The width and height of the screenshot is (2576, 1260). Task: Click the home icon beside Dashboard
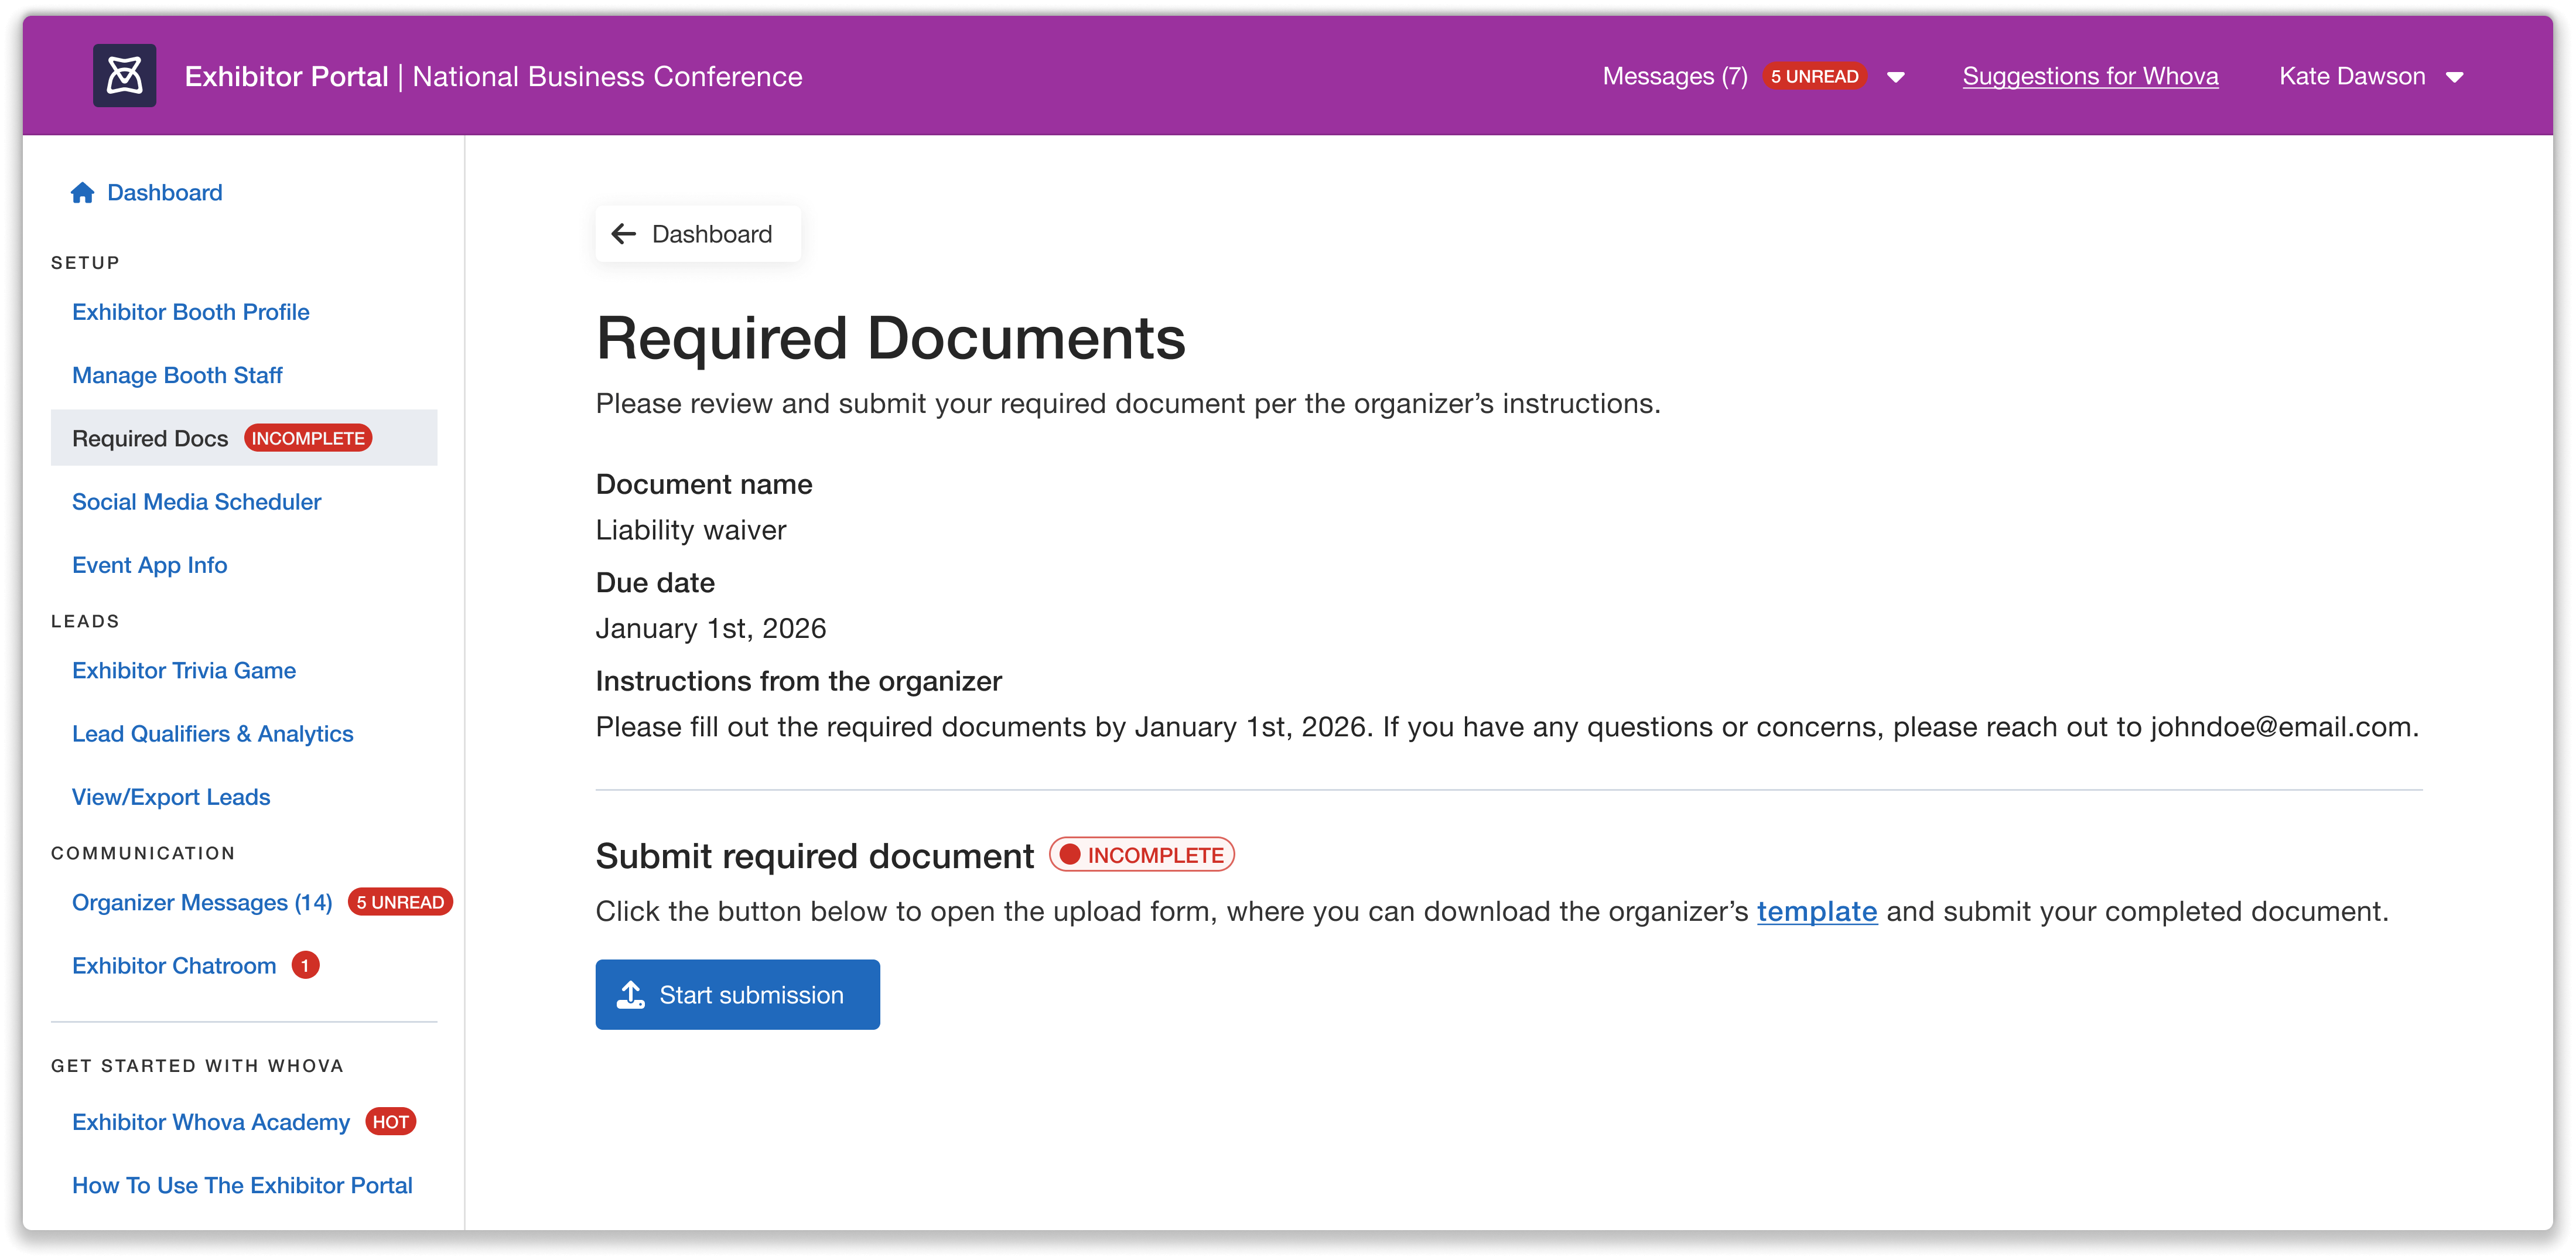pos(82,192)
